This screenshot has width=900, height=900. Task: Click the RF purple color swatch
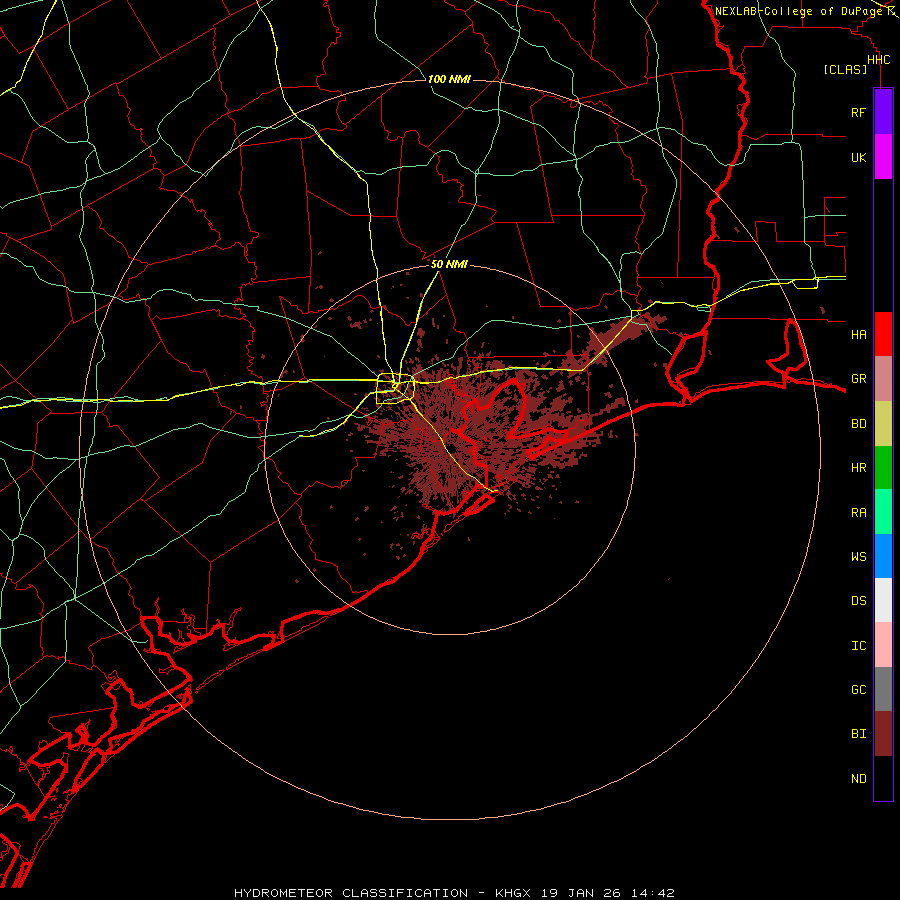(x=883, y=112)
